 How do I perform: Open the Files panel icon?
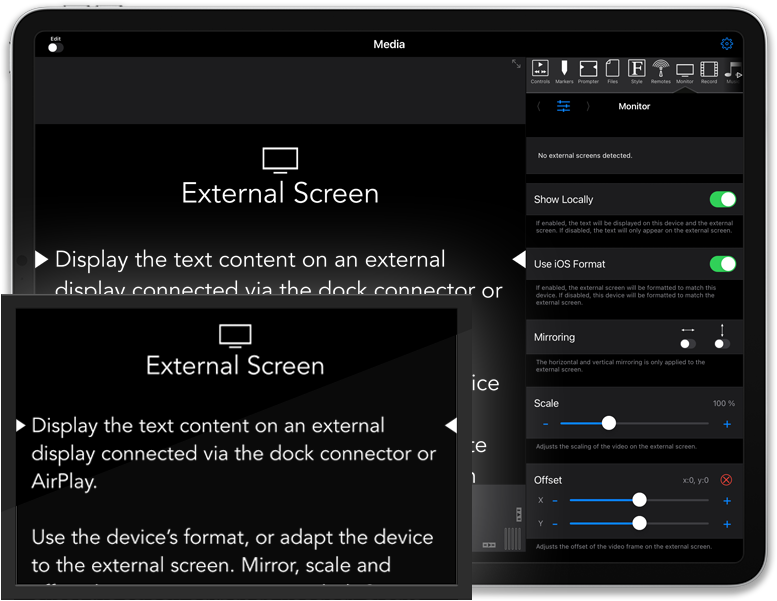[612, 71]
